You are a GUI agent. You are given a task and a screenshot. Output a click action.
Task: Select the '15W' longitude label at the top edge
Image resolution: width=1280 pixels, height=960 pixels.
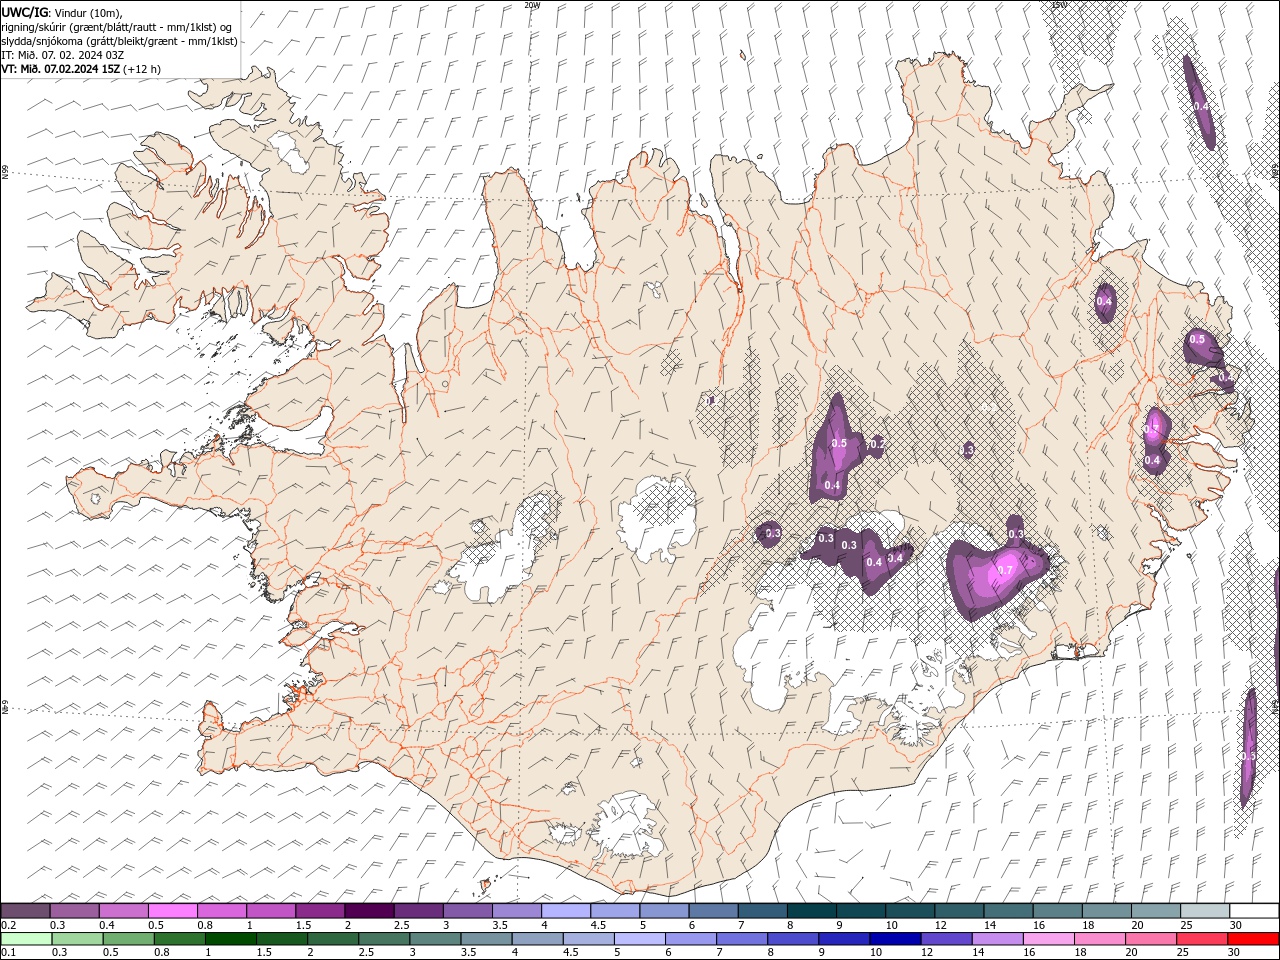tap(1059, 5)
